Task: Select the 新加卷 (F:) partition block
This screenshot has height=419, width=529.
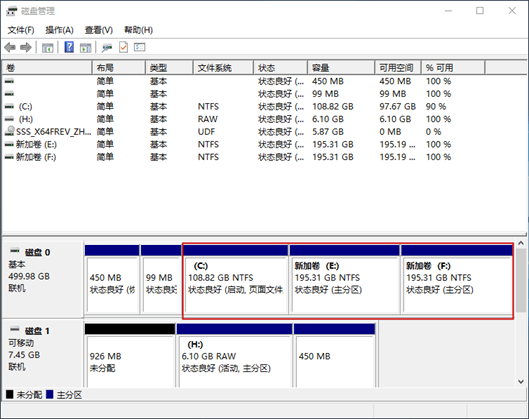Action: tap(456, 280)
